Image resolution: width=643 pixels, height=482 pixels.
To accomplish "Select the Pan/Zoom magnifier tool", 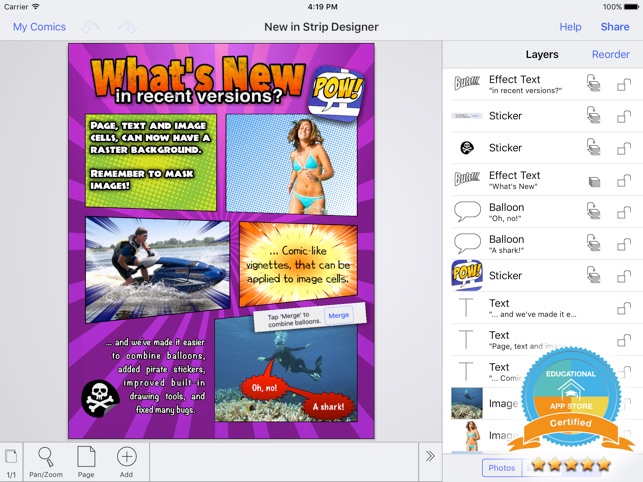I will pyautogui.click(x=46, y=462).
